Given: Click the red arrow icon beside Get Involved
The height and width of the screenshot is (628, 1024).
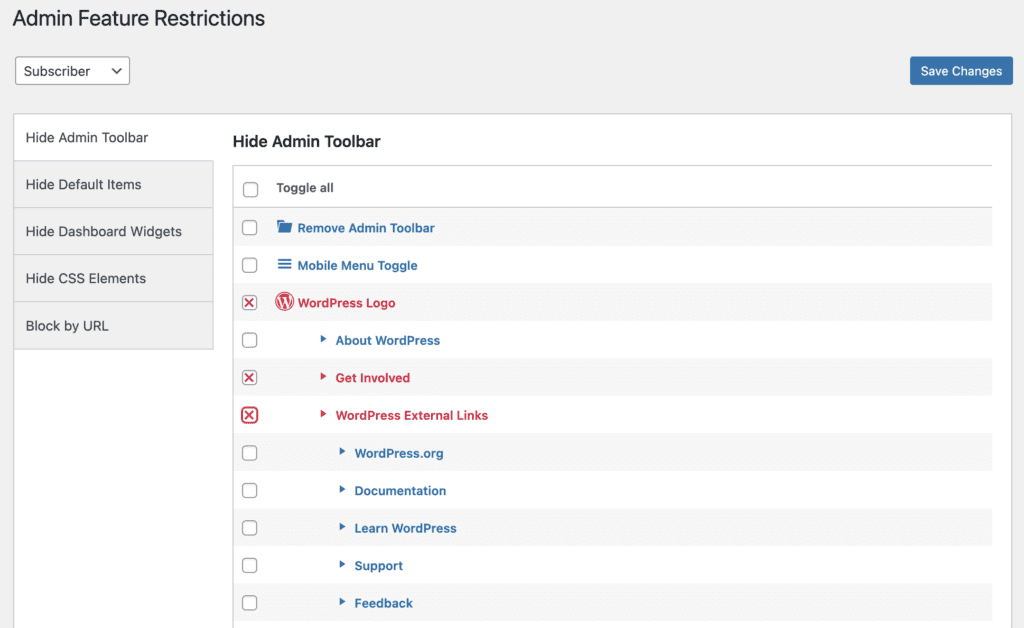Looking at the screenshot, I should pos(324,377).
